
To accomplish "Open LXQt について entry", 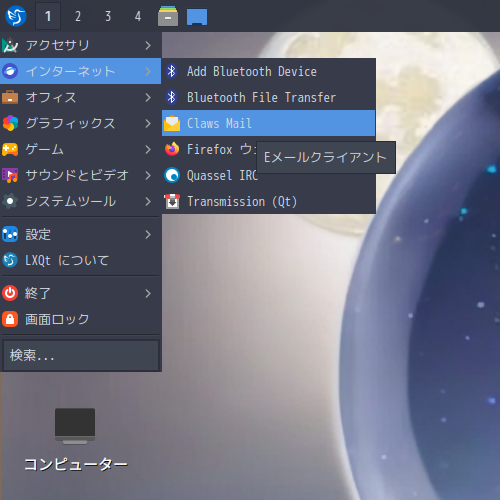I will click(81, 260).
